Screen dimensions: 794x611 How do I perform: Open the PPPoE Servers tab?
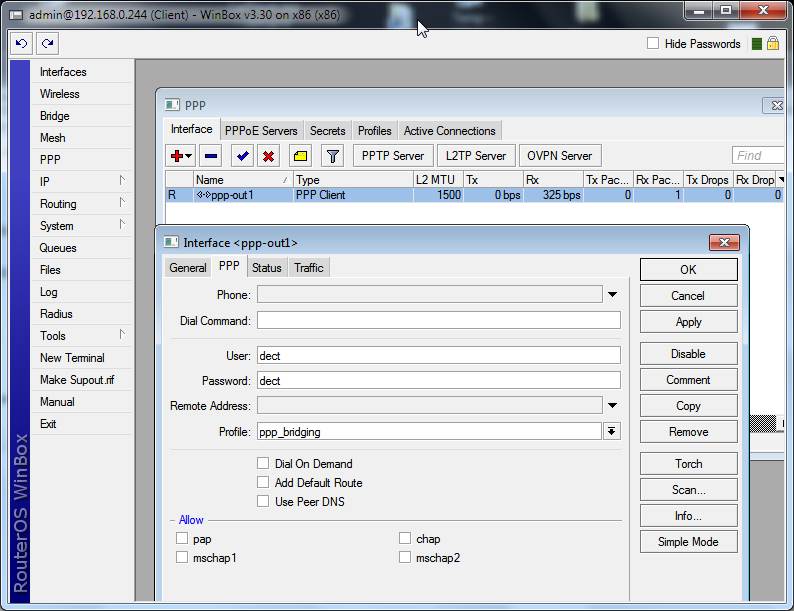click(261, 131)
